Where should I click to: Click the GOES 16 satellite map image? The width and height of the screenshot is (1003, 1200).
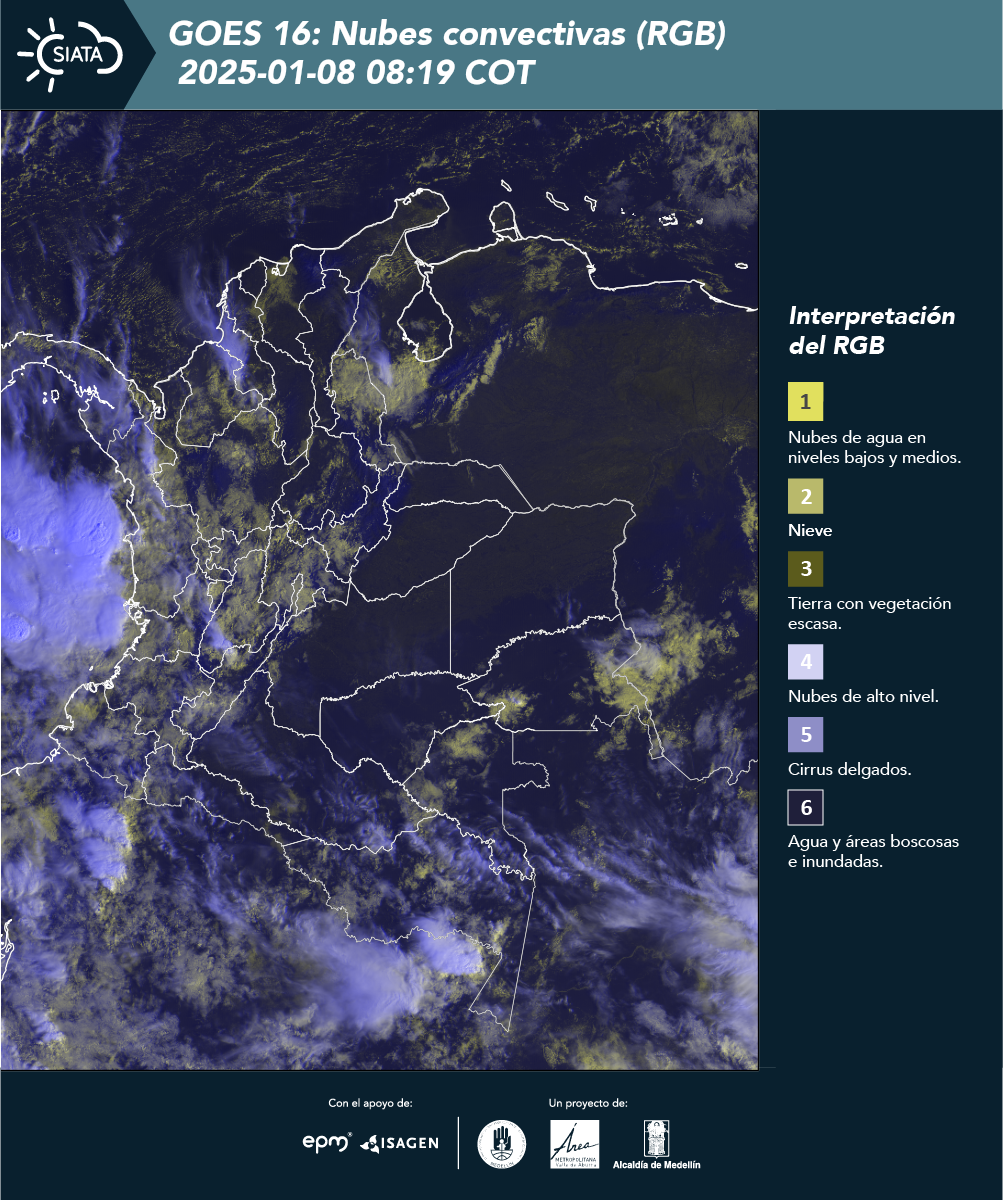click(x=379, y=590)
